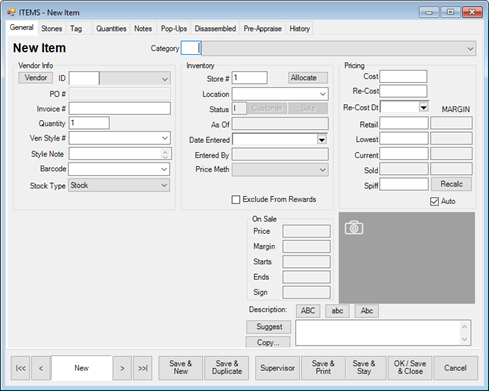The height and width of the screenshot is (391, 489).
Task: Click the Suggest description button
Action: (x=269, y=327)
